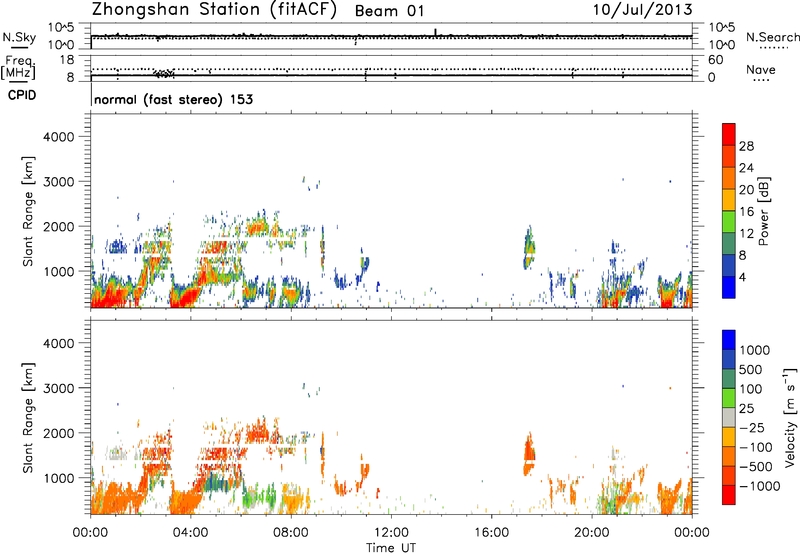Click the 2000 tick of the velocity panel
Screen dimensions: 800x554
coord(59,433)
